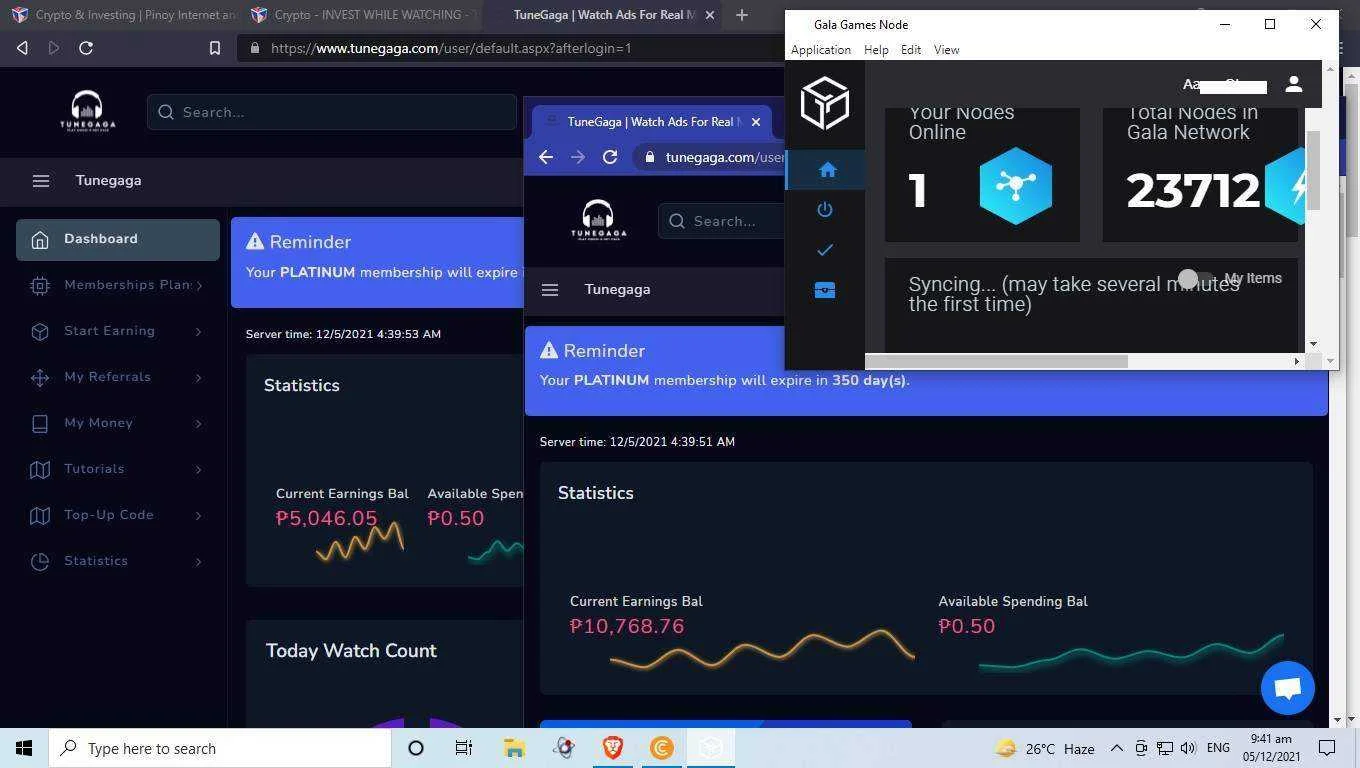1360x768 pixels.
Task: Toggle the hamburger menu in the background TuneGaga page
Action: pos(41,181)
